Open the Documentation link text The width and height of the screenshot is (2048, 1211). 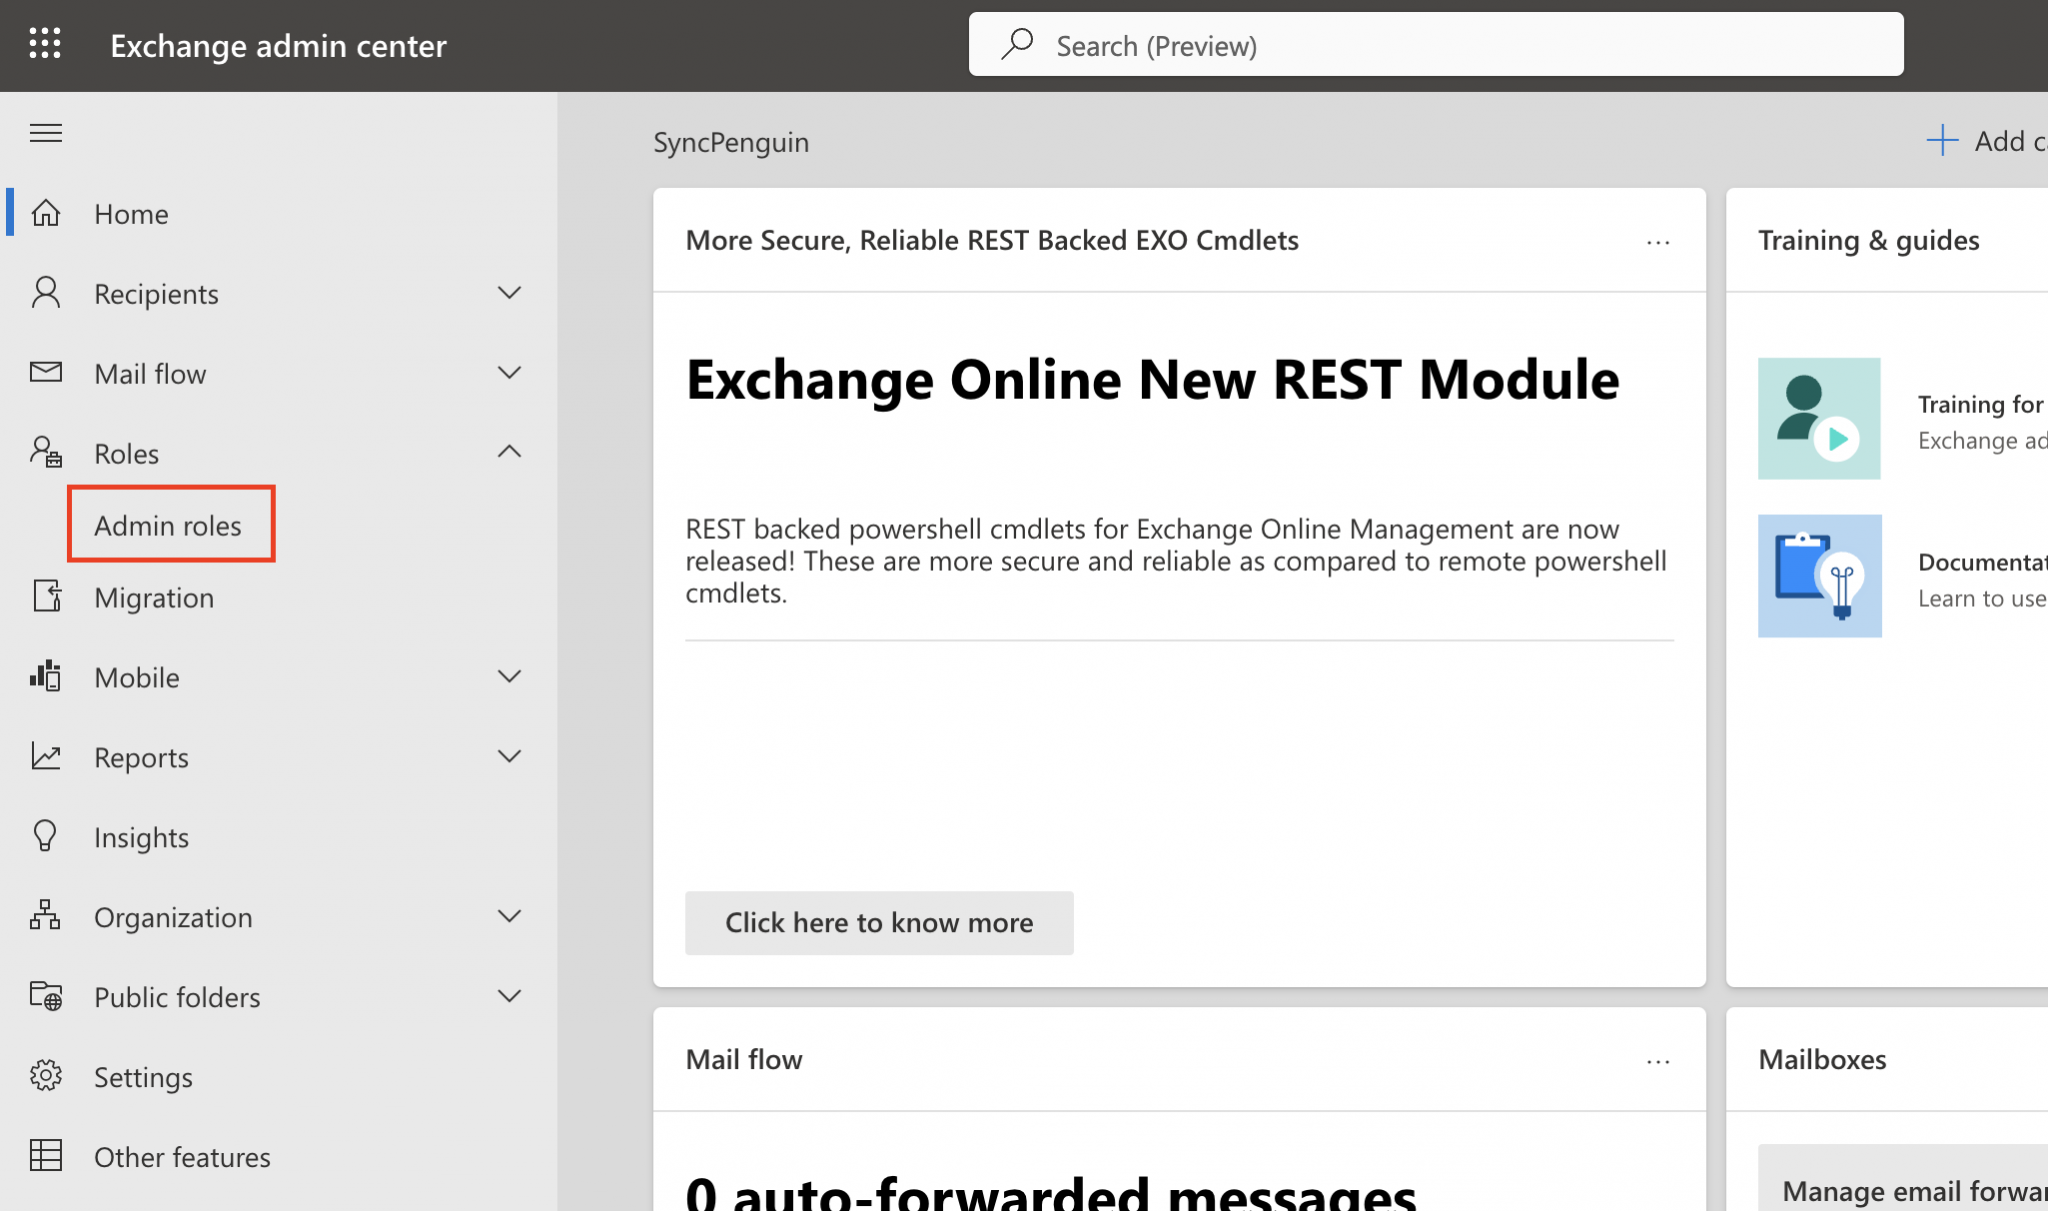click(x=1982, y=562)
